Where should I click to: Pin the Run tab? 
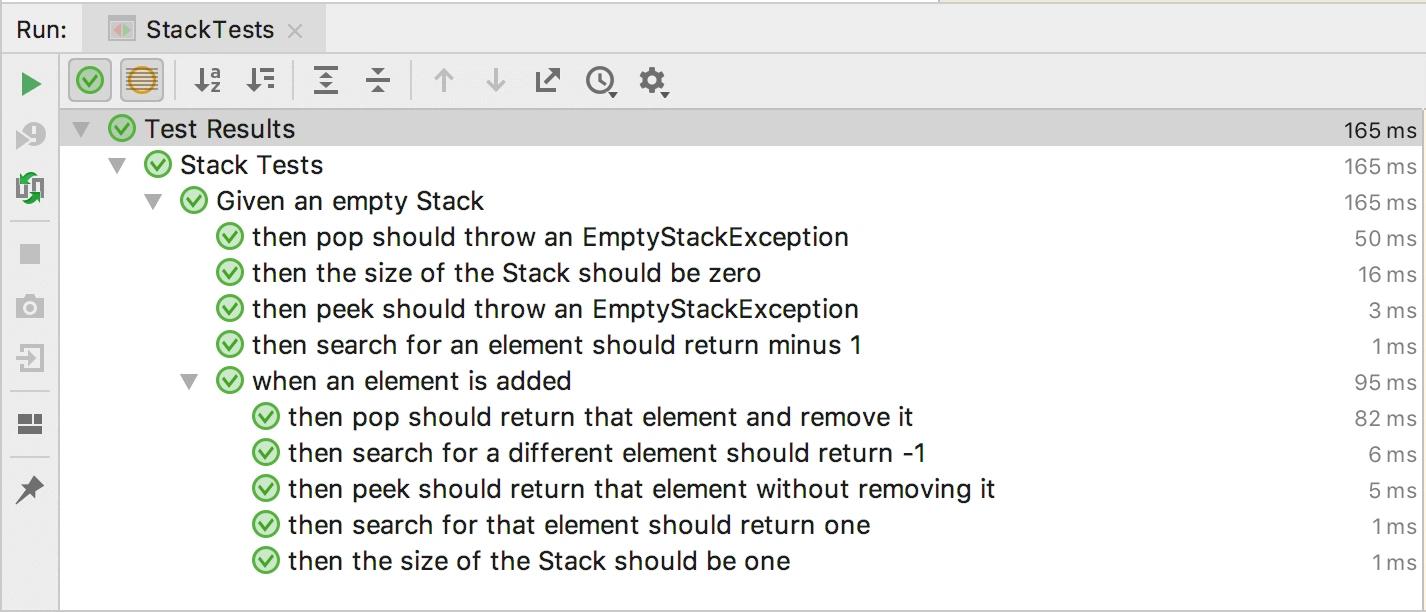(x=31, y=490)
